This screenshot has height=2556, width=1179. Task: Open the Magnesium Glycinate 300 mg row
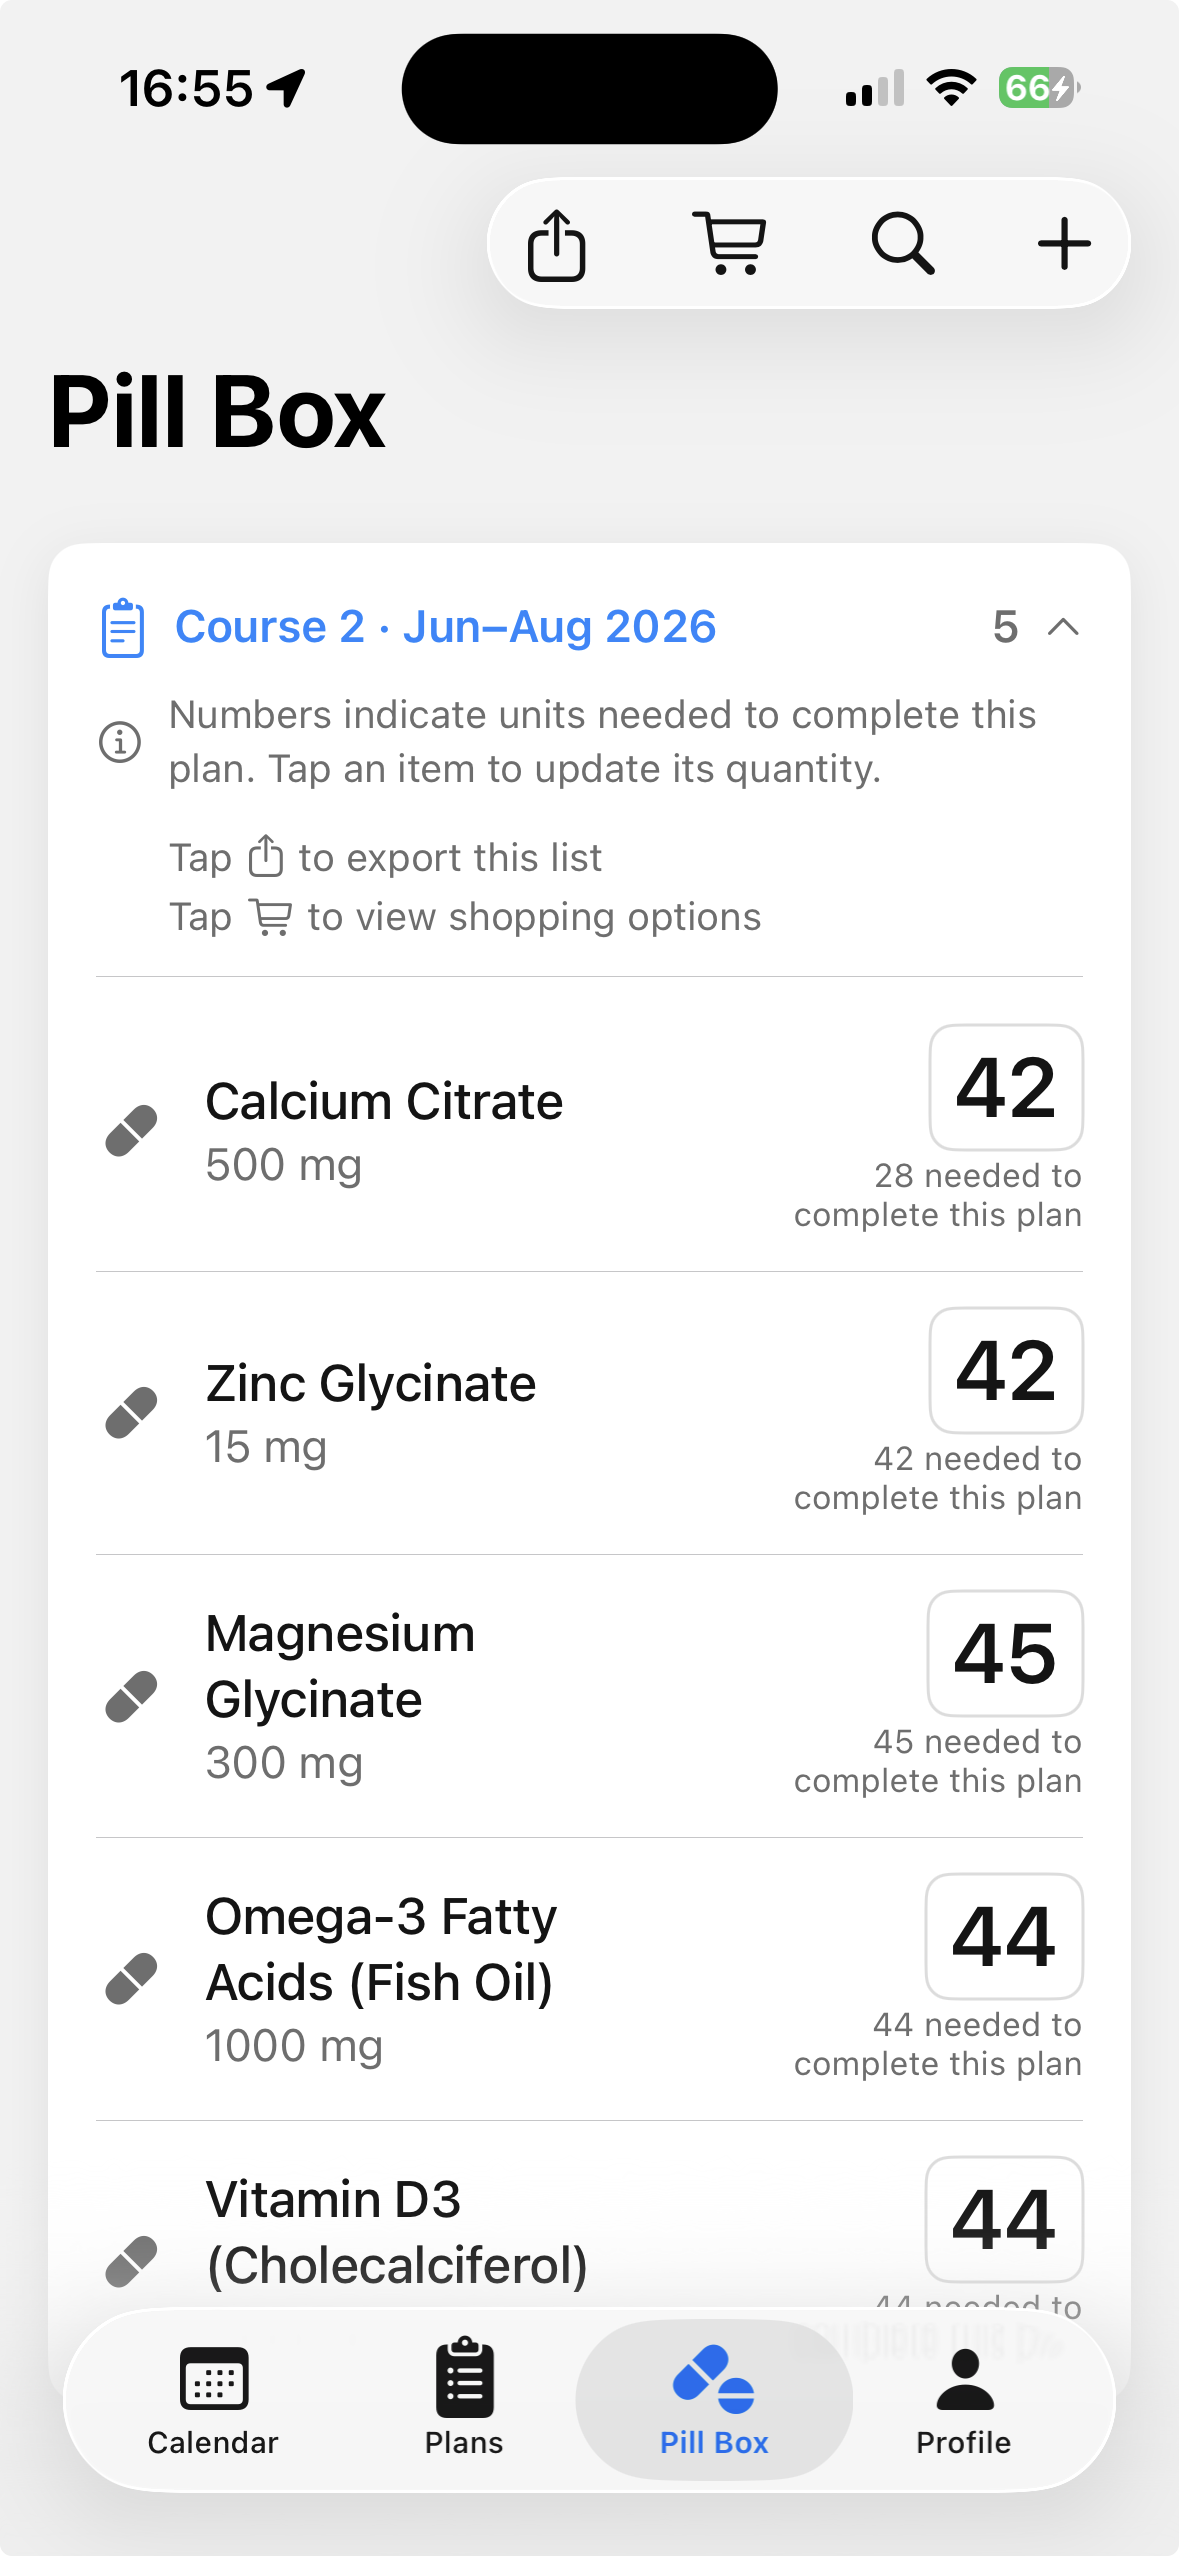tap(589, 1696)
